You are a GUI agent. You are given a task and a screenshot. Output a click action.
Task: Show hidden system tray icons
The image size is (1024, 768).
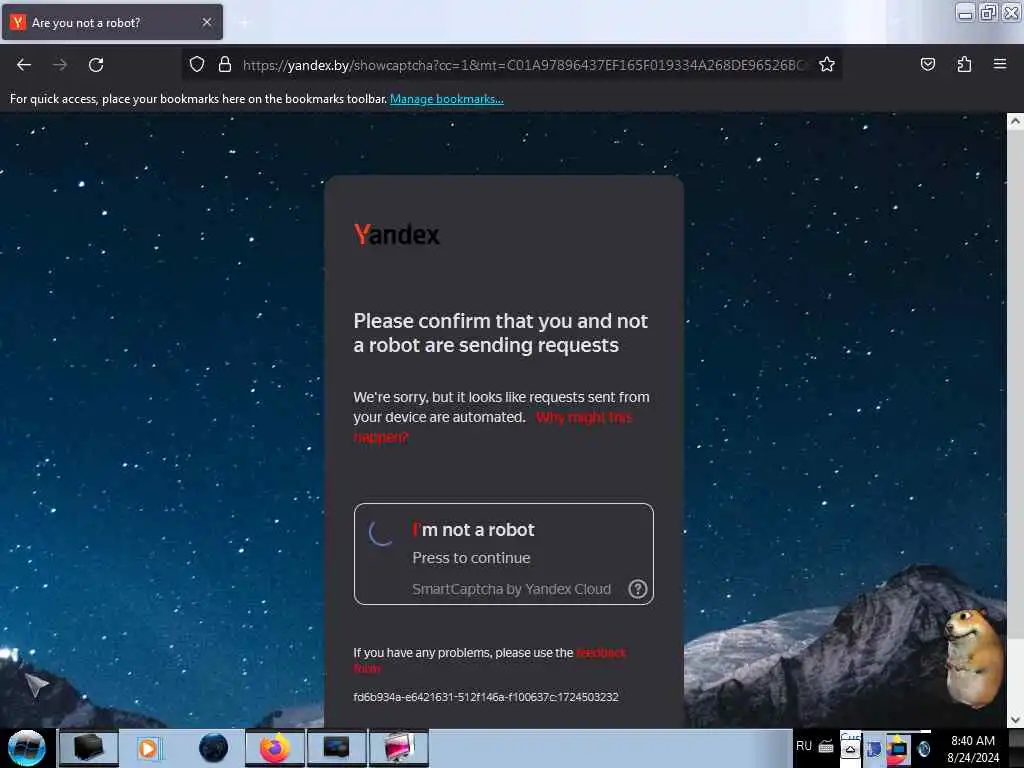point(850,748)
